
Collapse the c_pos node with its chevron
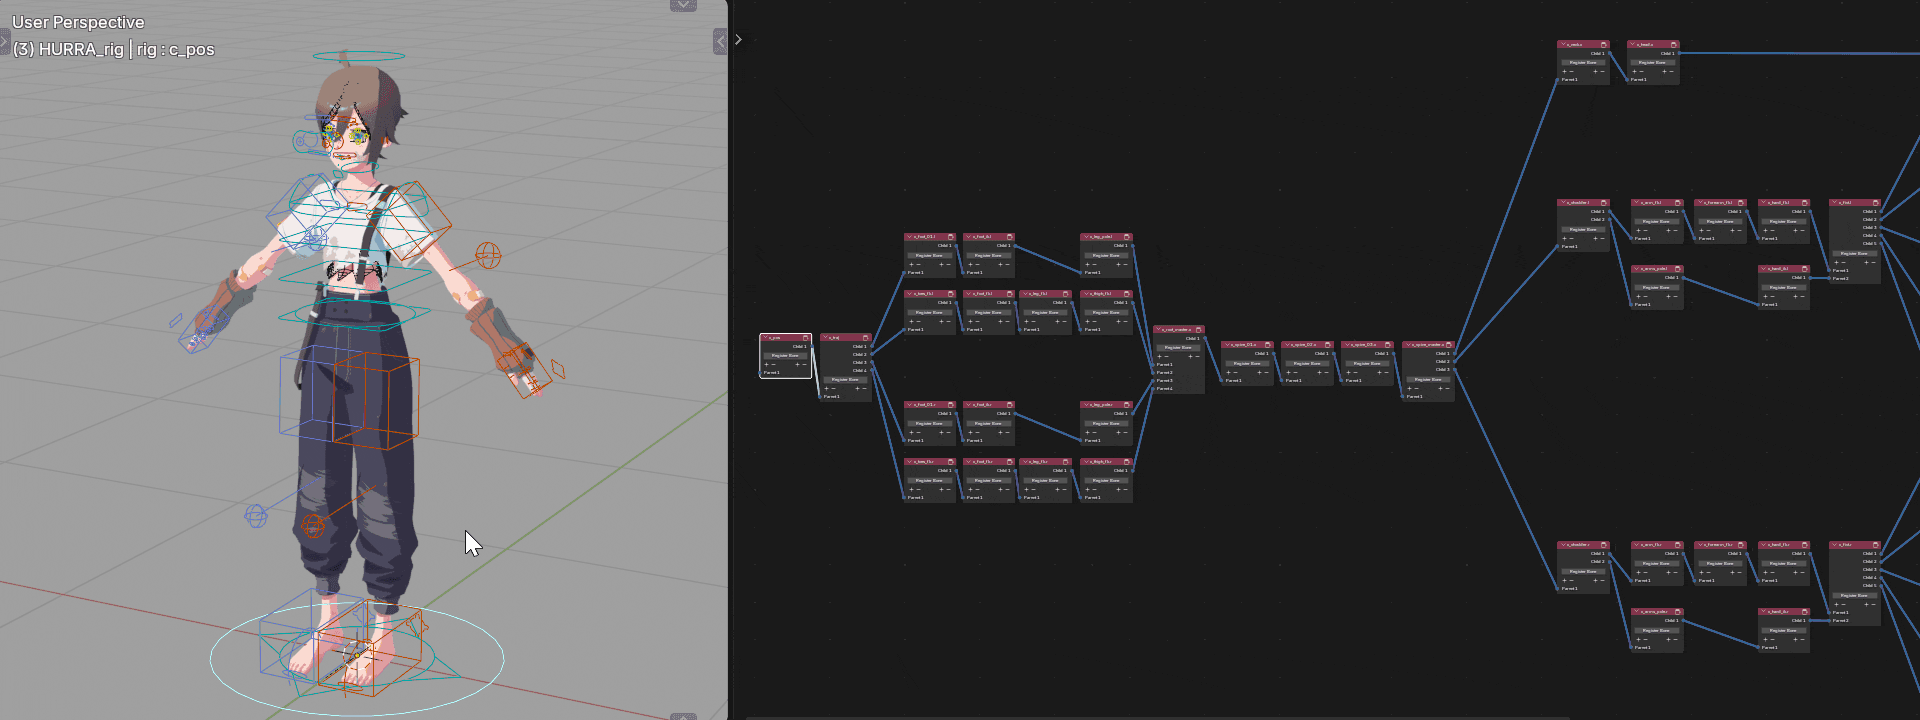765,338
